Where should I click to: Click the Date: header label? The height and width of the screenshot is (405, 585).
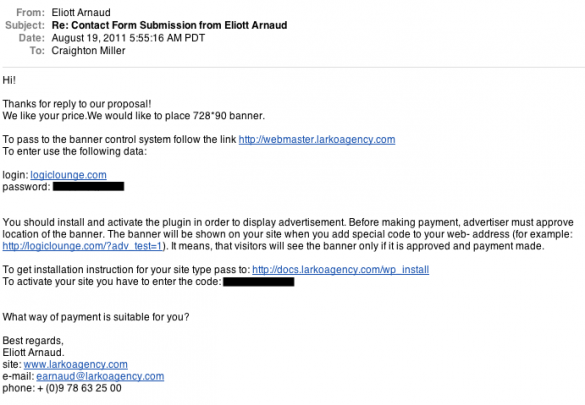[x=32, y=38]
